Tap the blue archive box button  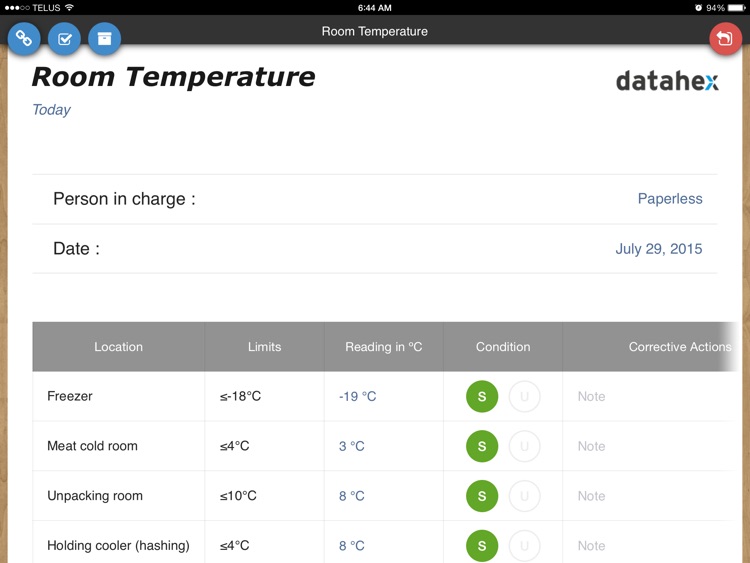(x=104, y=38)
